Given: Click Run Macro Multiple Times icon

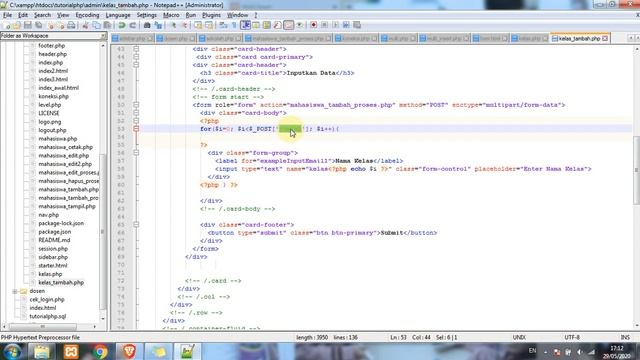Looking at the screenshot, I should click(346, 25).
